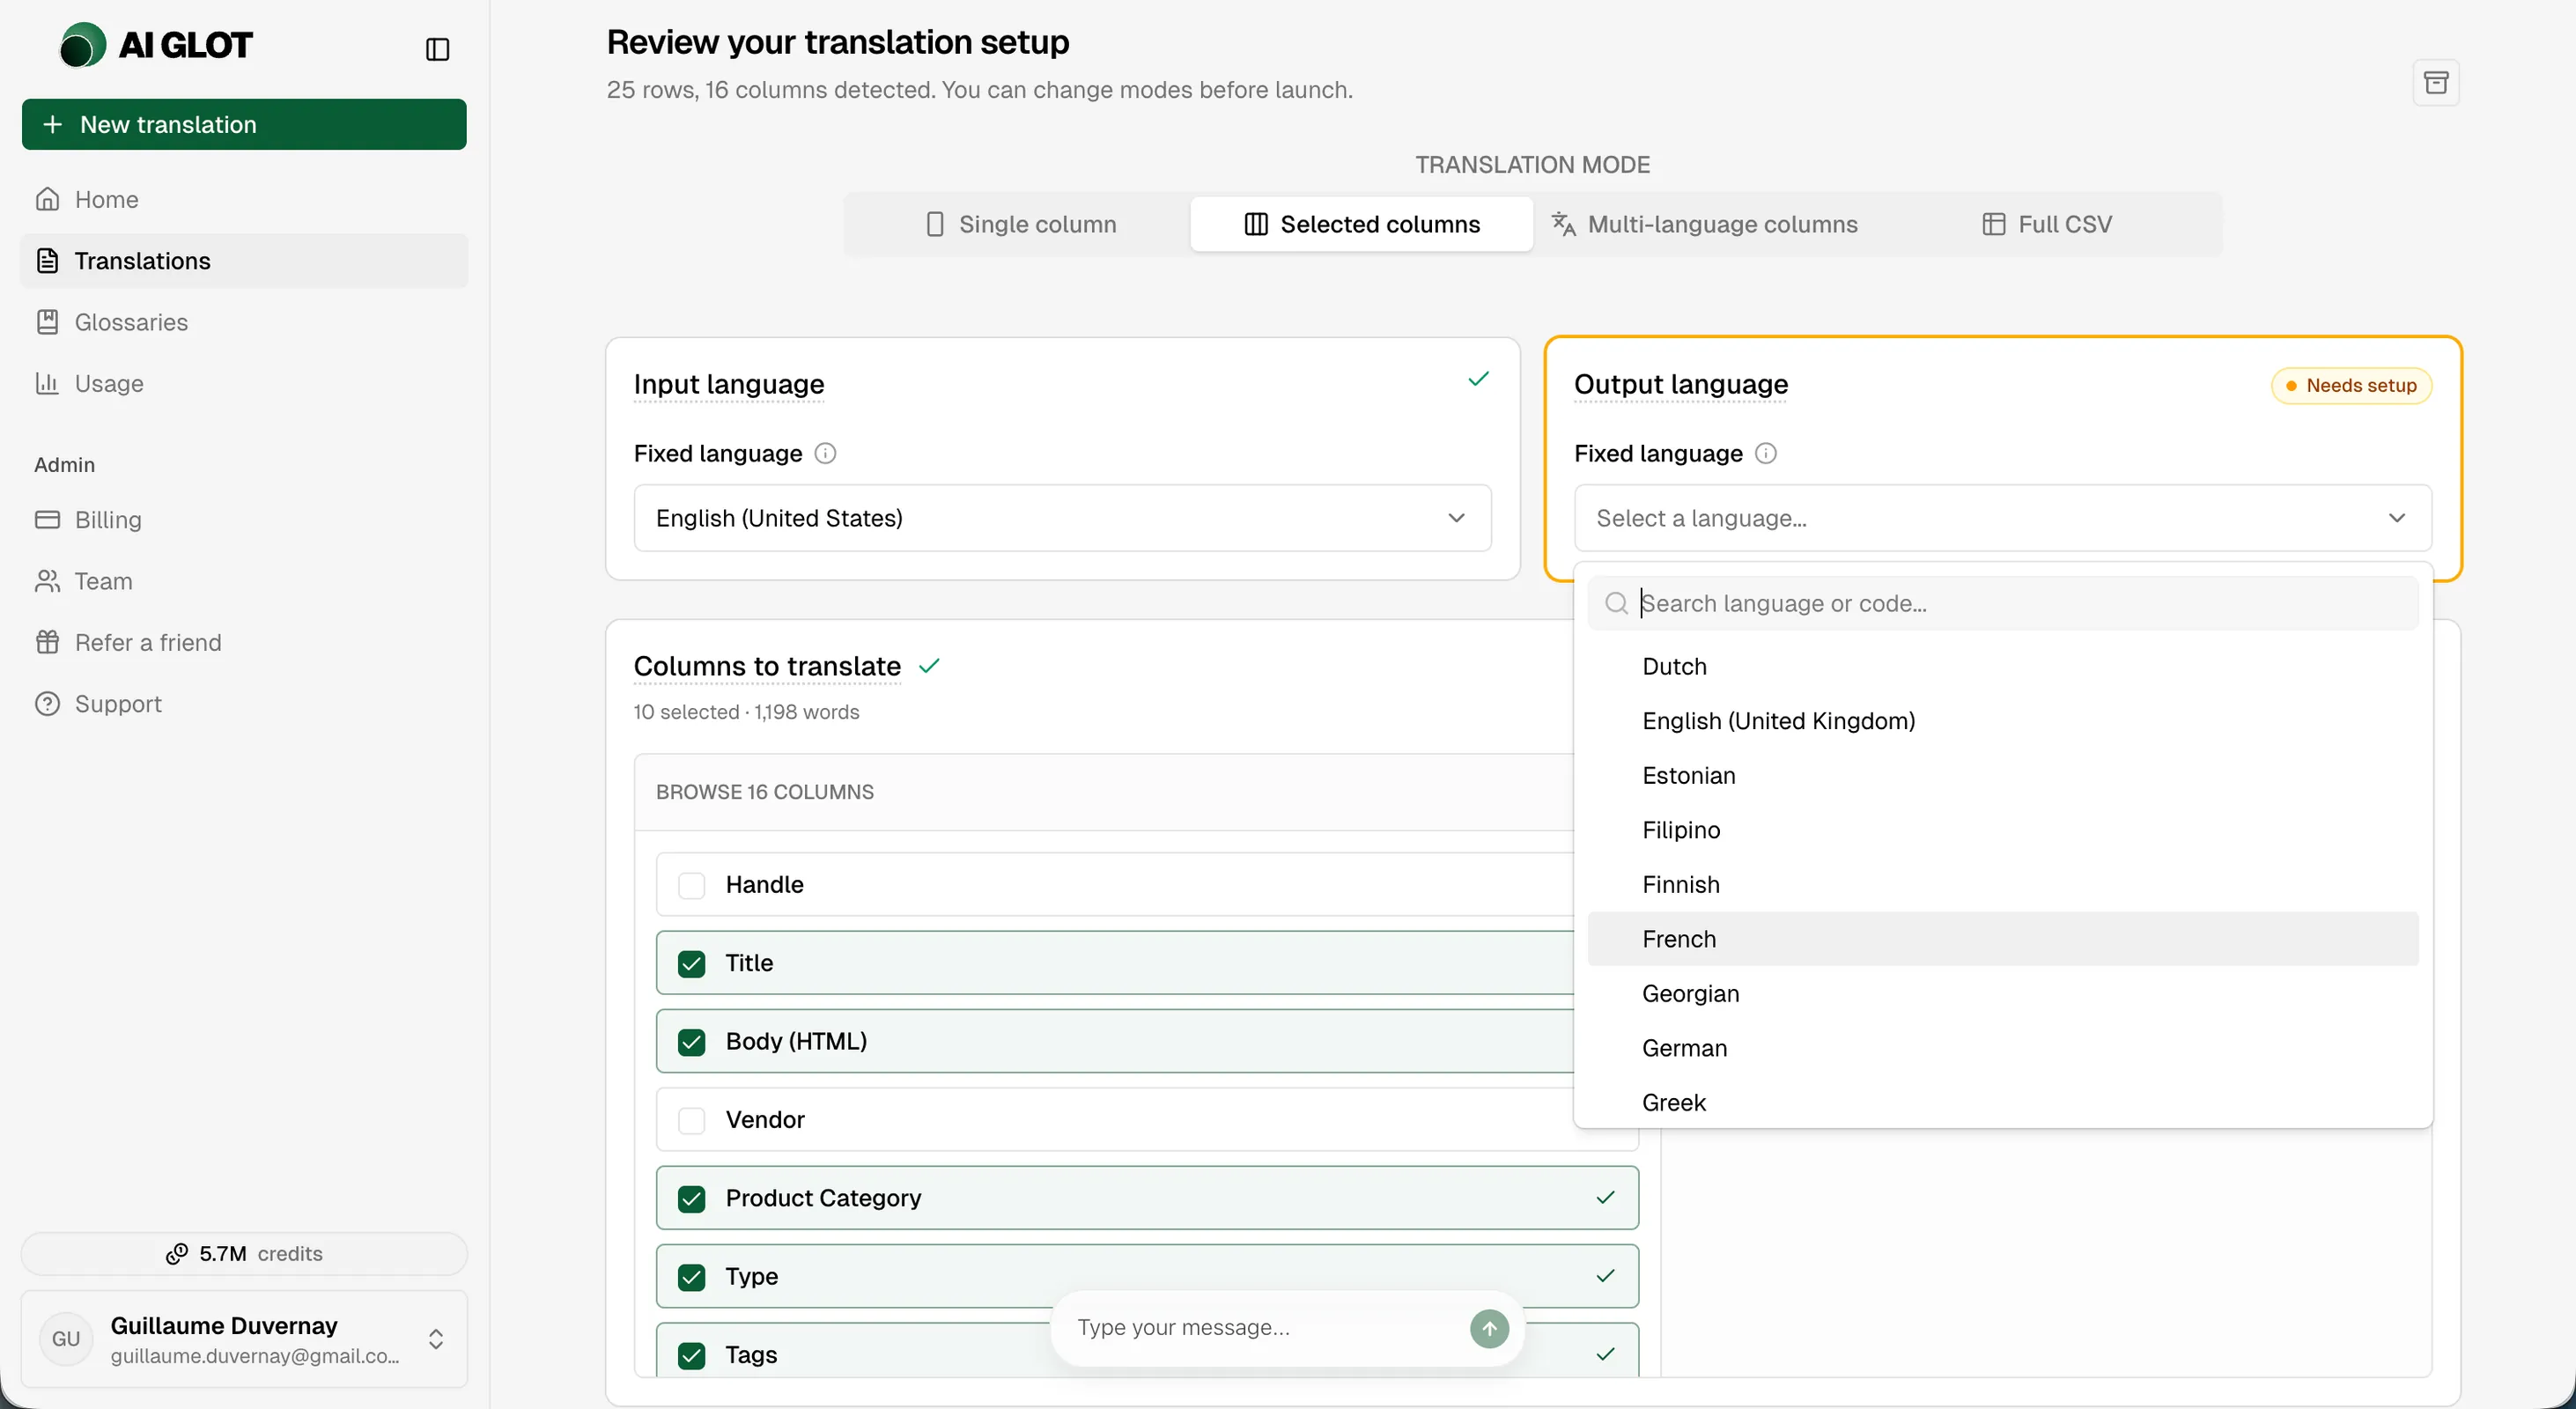The width and height of the screenshot is (2576, 1409).
Task: Select Greek from the language list
Action: pos(2003,1102)
